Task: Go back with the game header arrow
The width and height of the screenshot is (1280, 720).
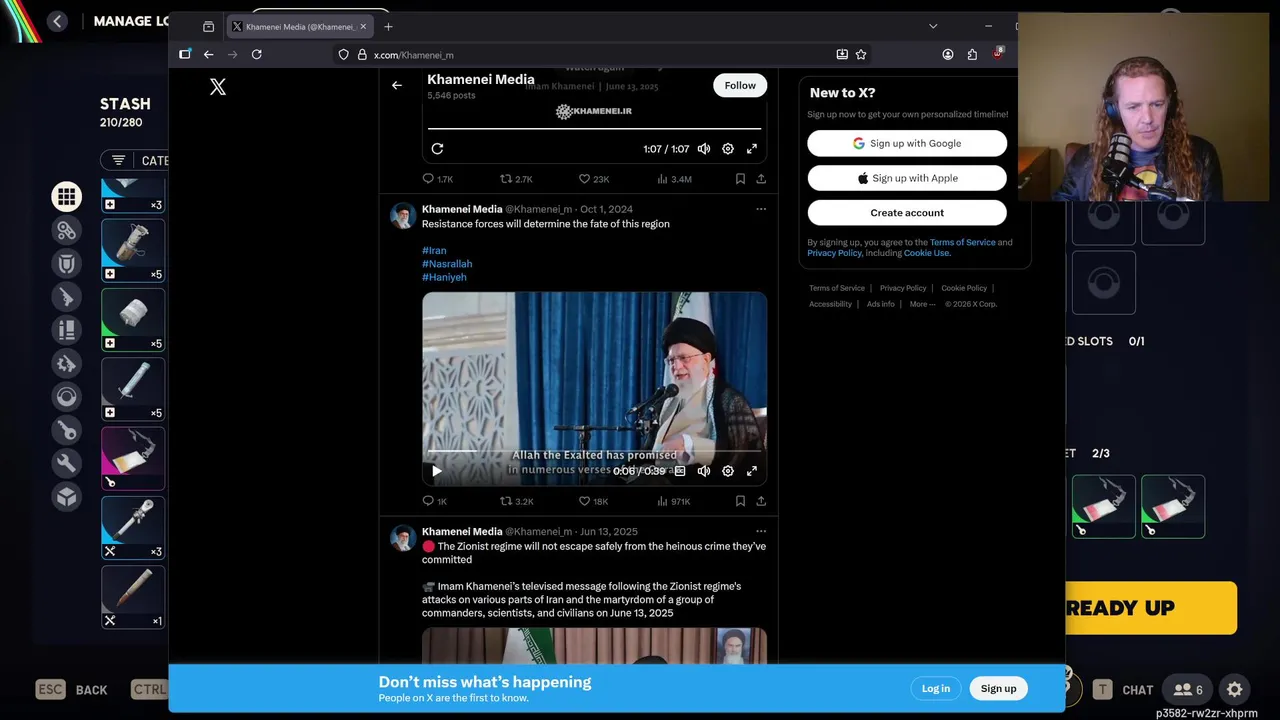Action: pyautogui.click(x=57, y=21)
